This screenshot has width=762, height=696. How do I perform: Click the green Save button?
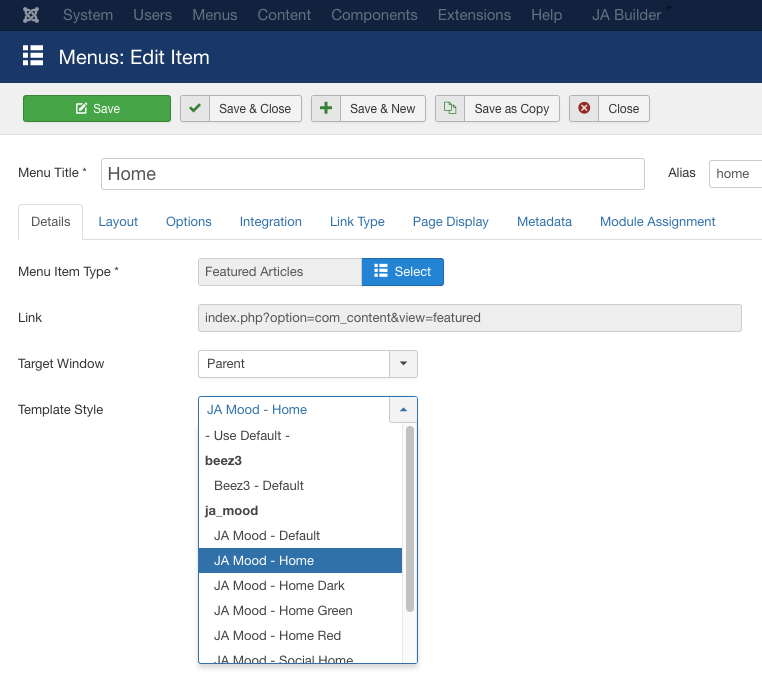pos(97,109)
